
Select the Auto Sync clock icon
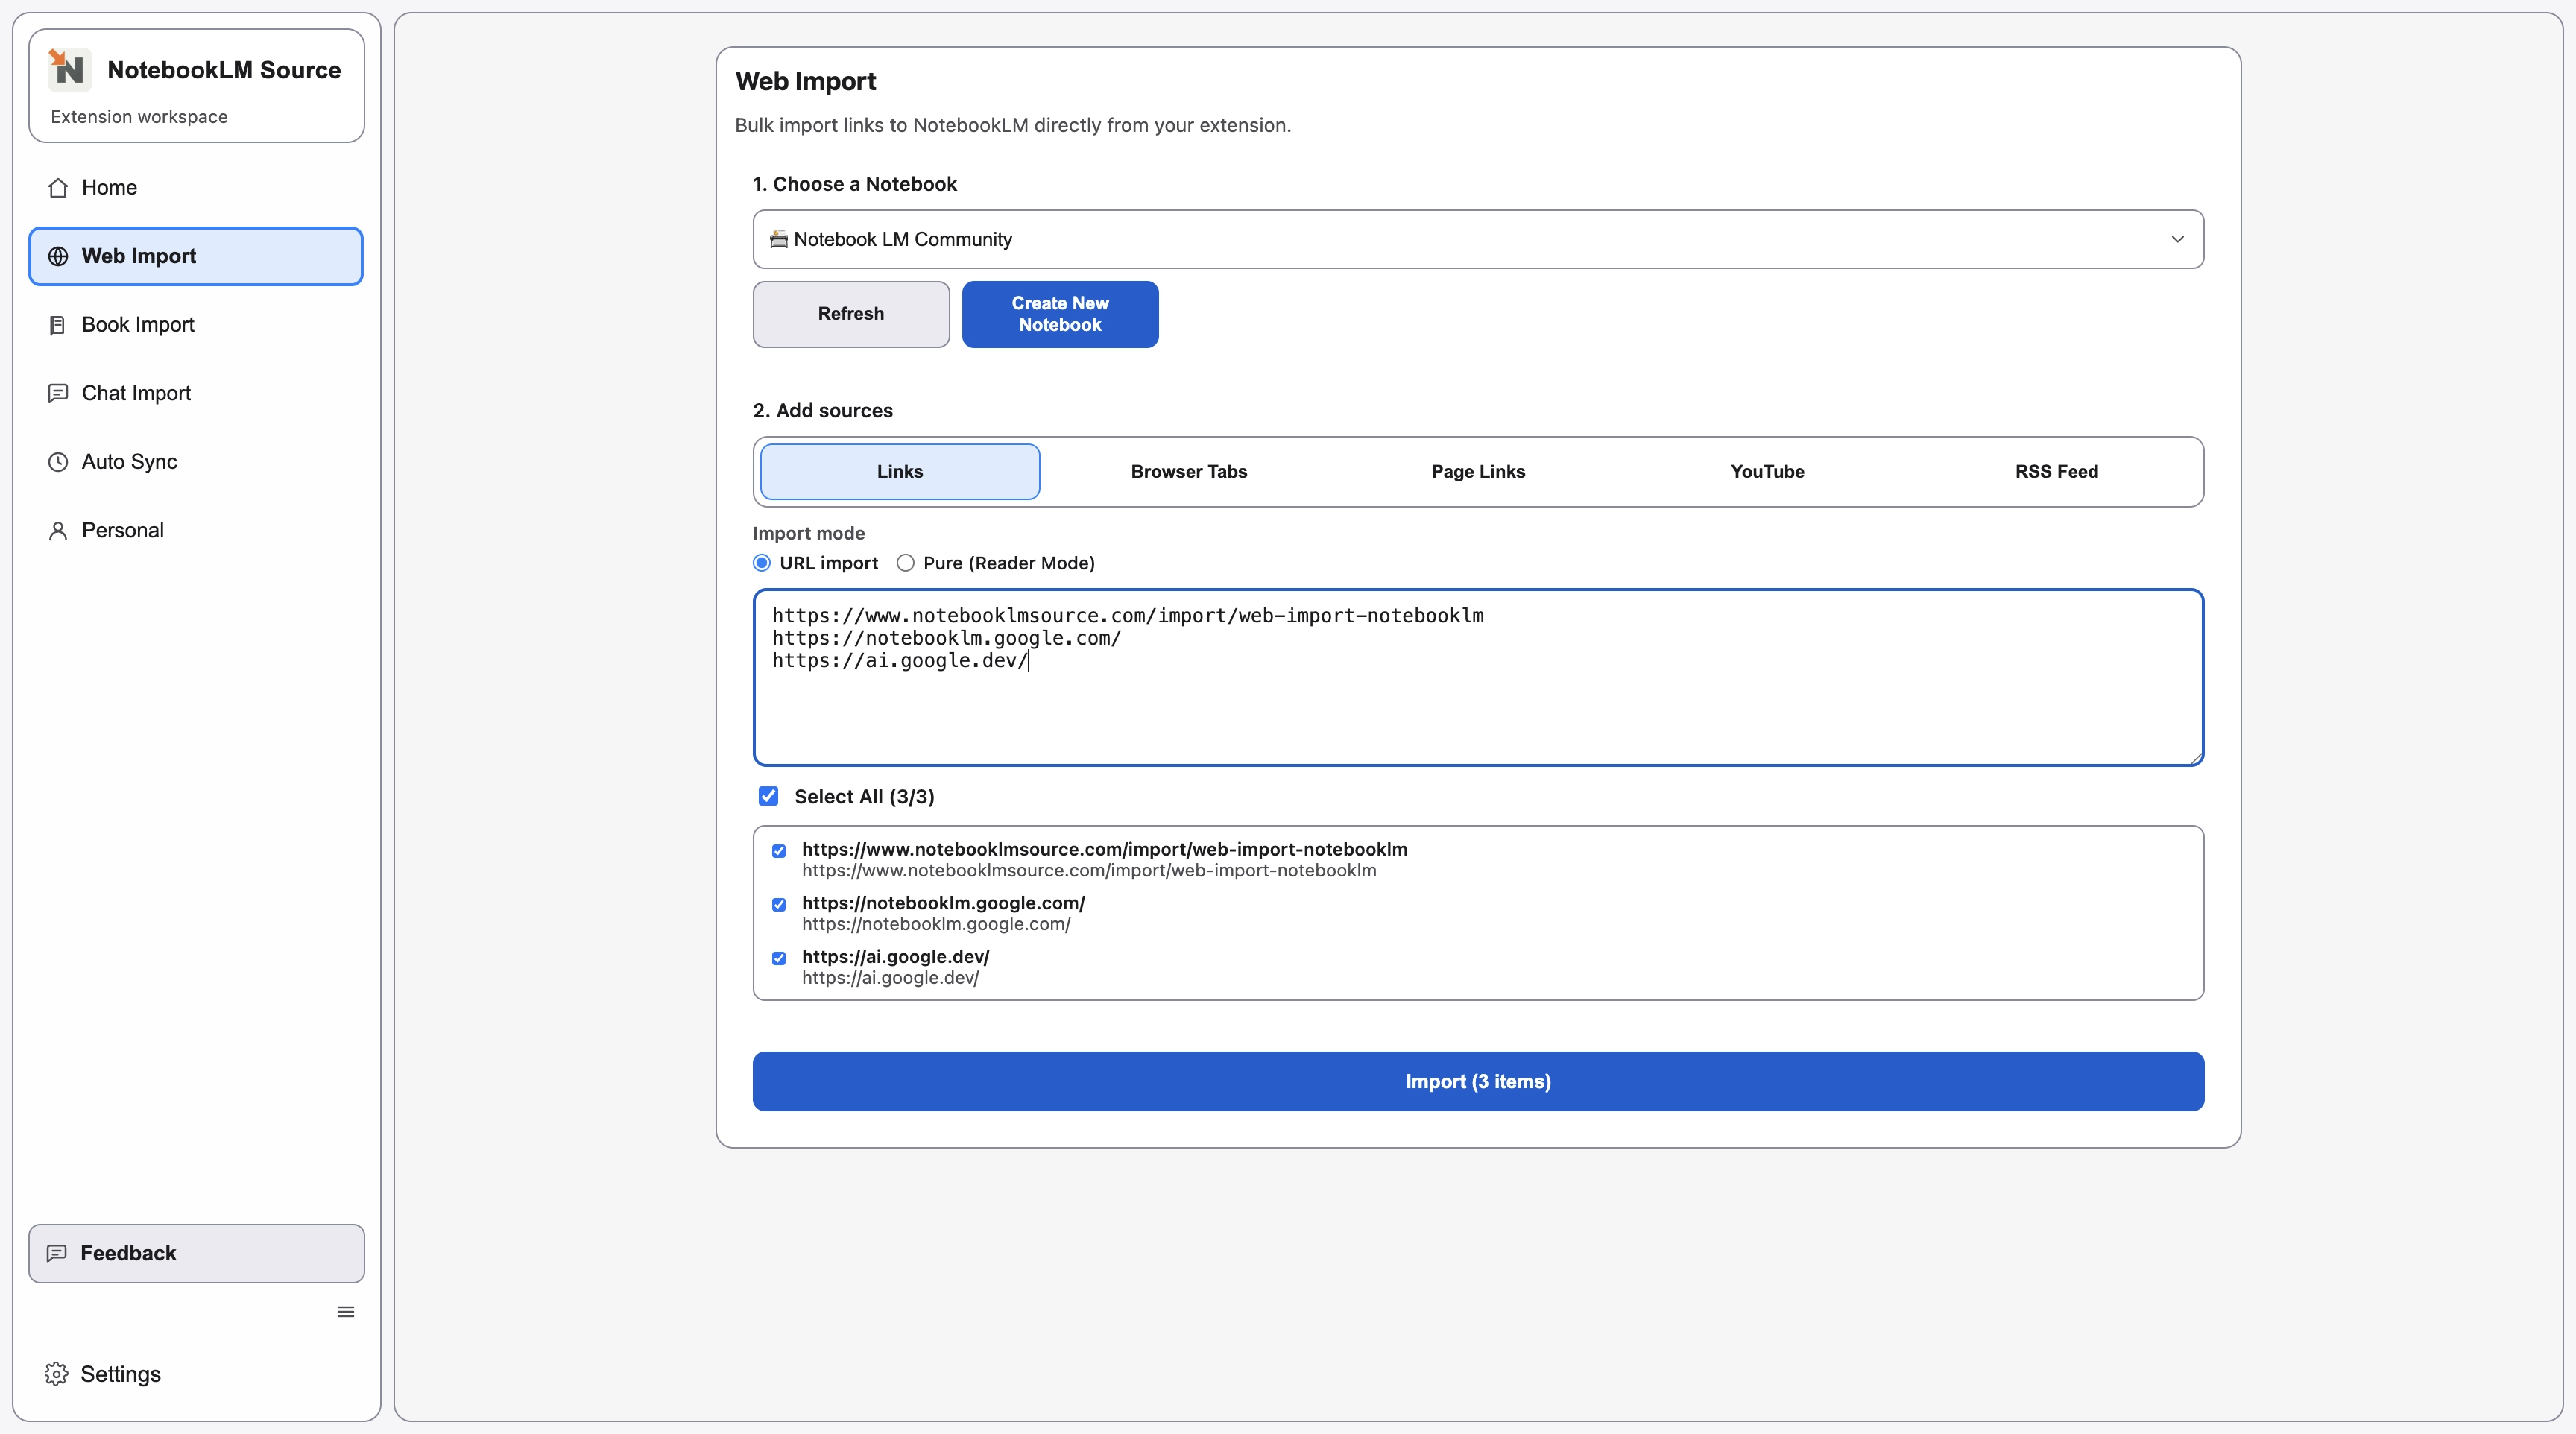(x=58, y=461)
